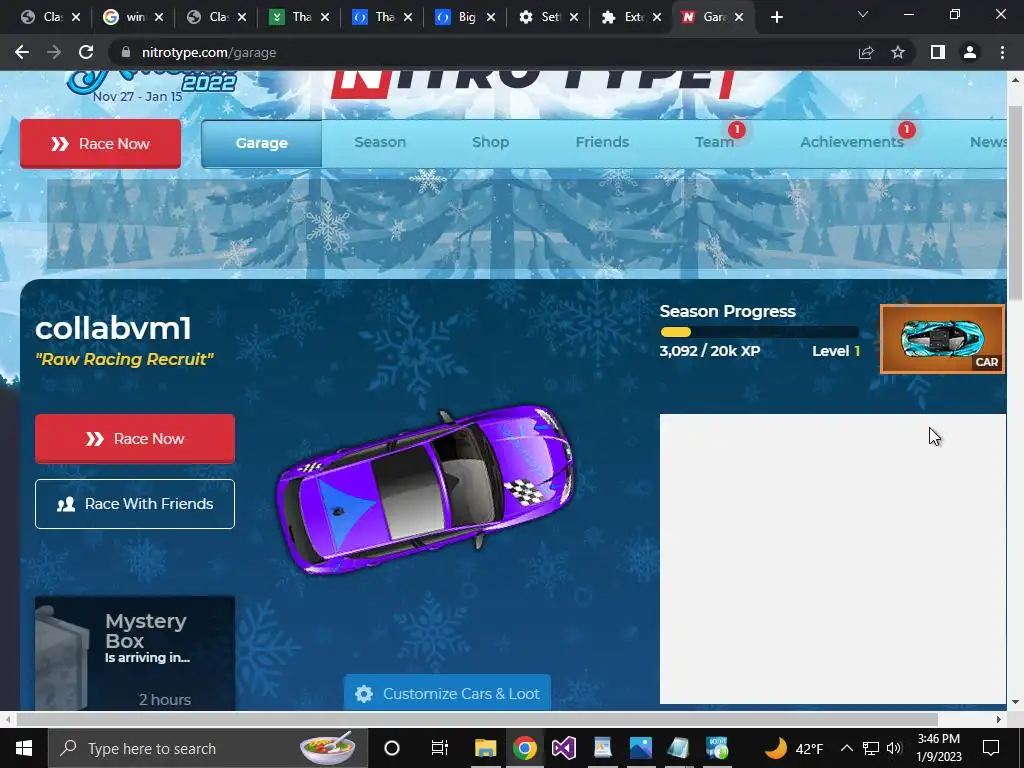
Task: View site info via the padlock icon
Action: (x=127, y=52)
